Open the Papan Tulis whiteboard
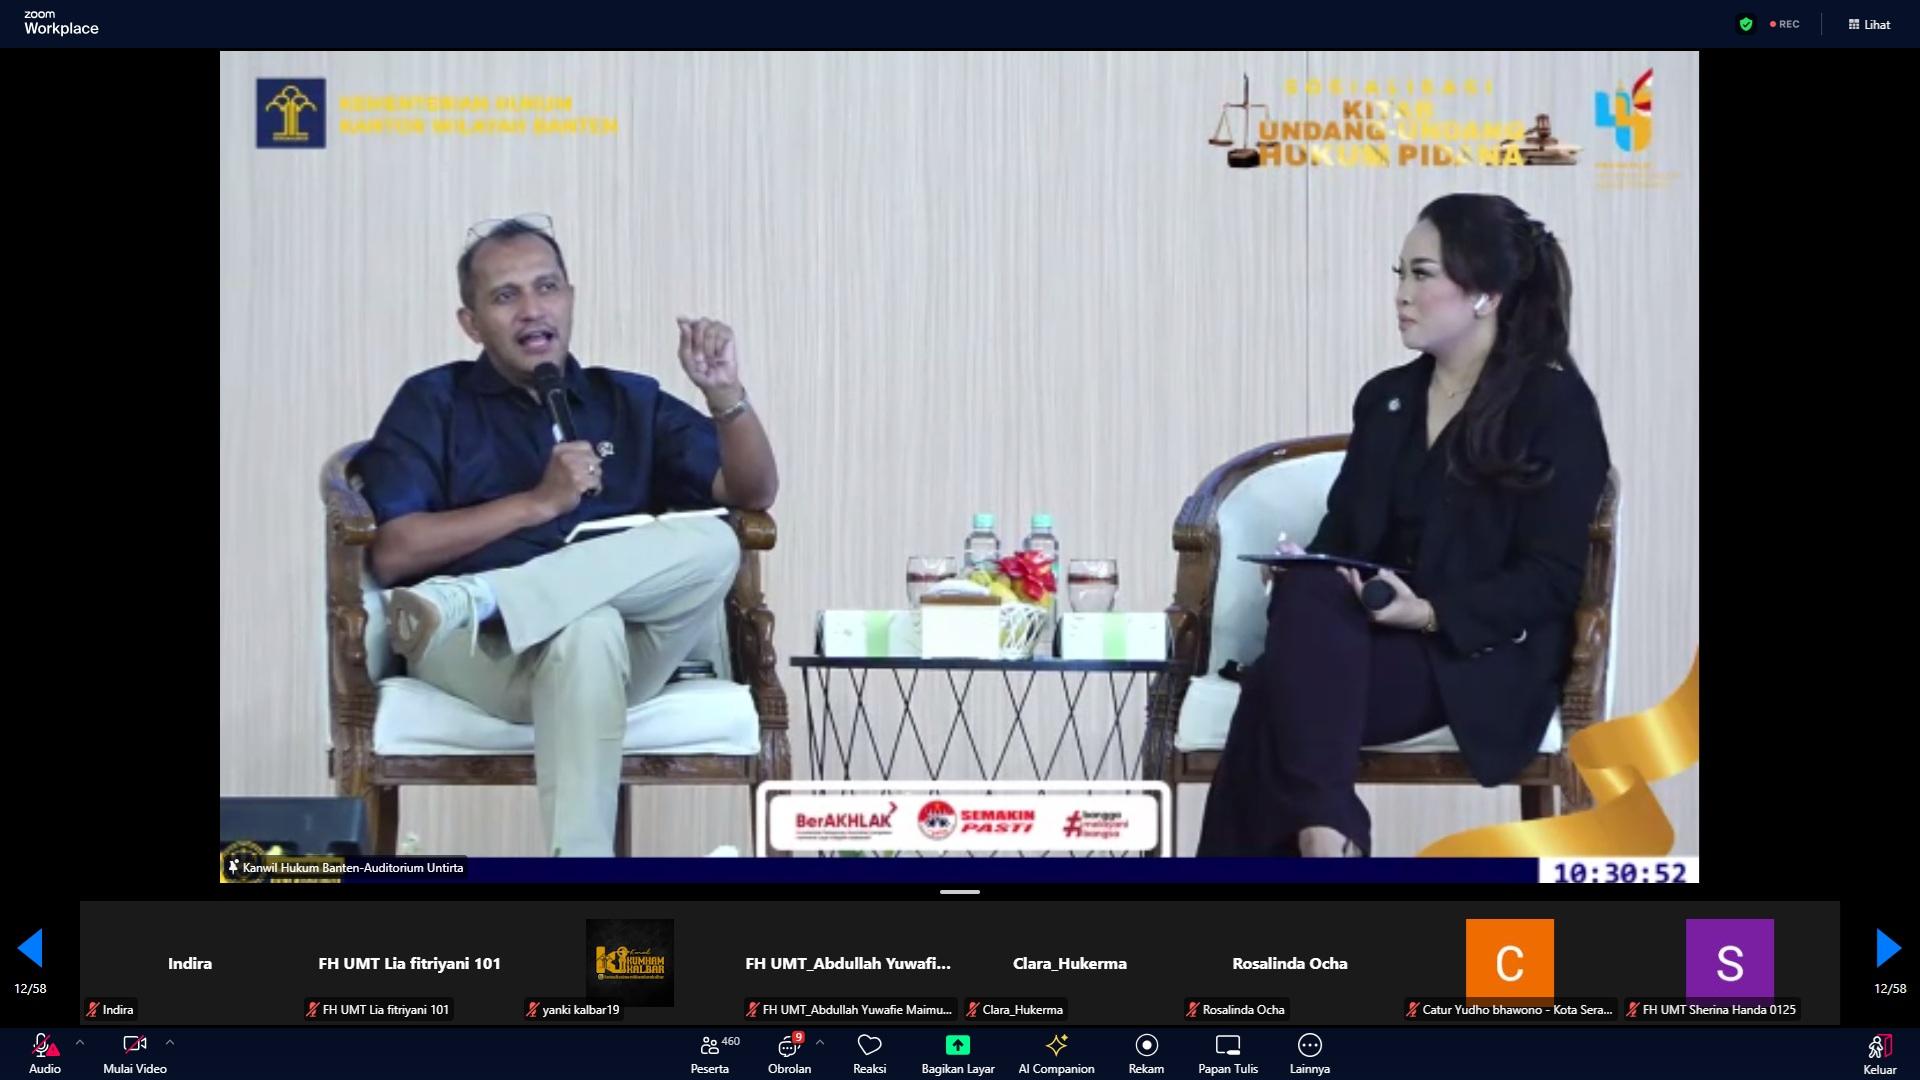This screenshot has height=1080, width=1920. point(1227,1053)
